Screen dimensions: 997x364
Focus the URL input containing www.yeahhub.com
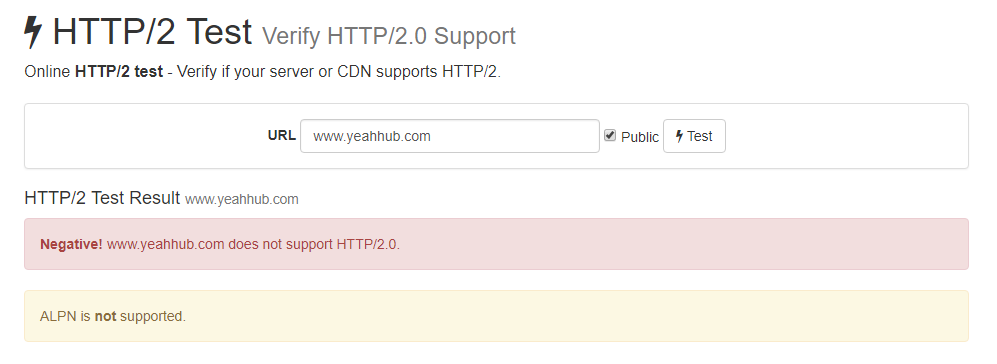pyautogui.click(x=450, y=136)
